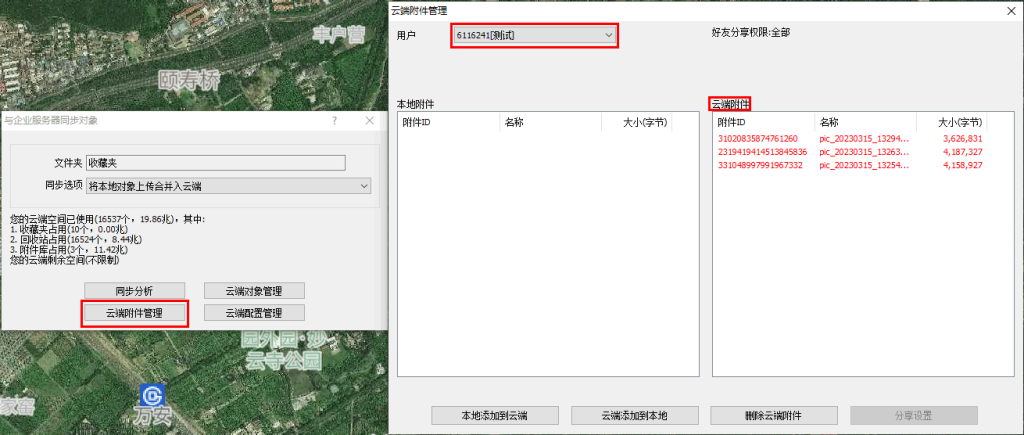This screenshot has width=1024, height=435.
Task: Sort local attachments by 附件ID column
Action: 448,121
